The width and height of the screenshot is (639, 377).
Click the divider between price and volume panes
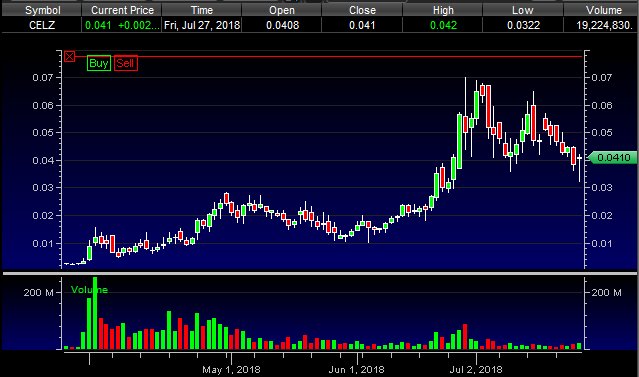click(320, 273)
